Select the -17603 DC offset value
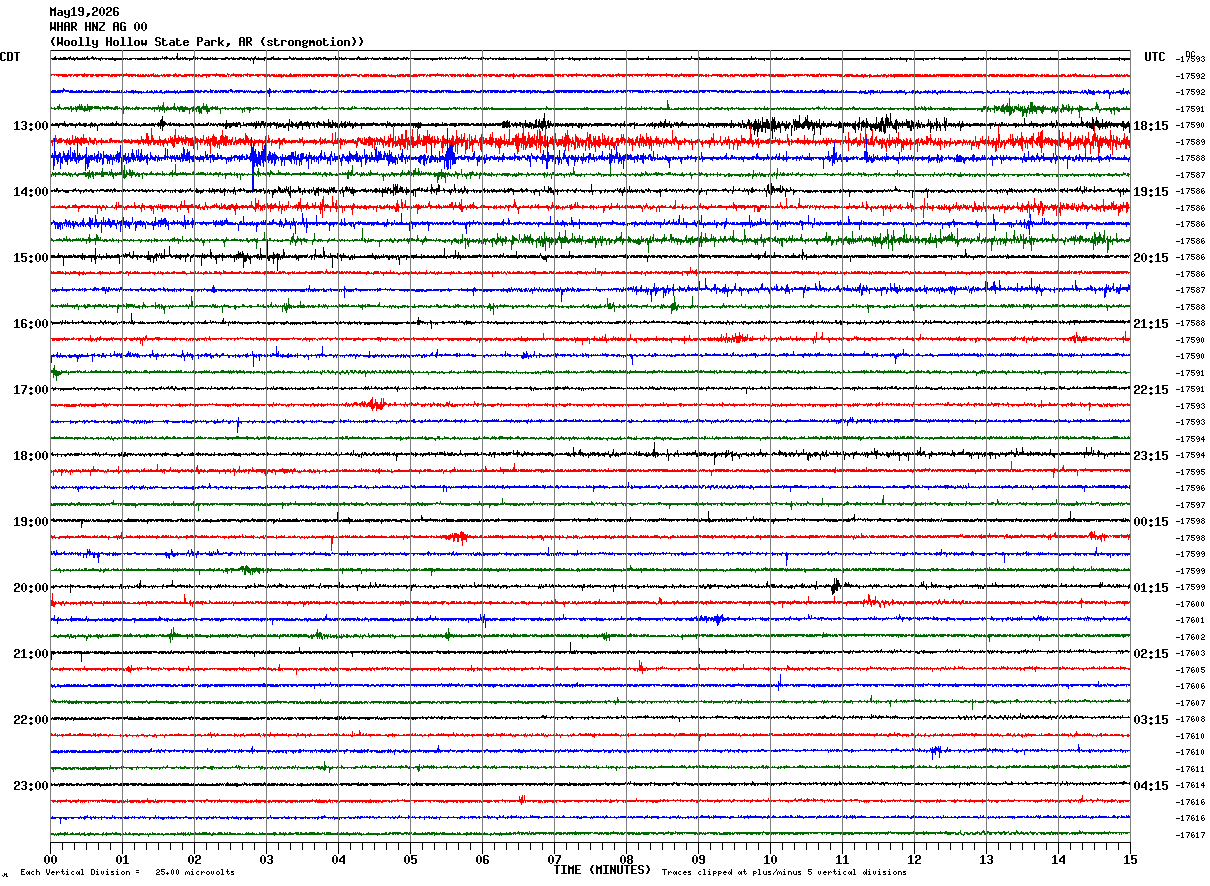The width and height of the screenshot is (1210, 886). click(x=1191, y=653)
